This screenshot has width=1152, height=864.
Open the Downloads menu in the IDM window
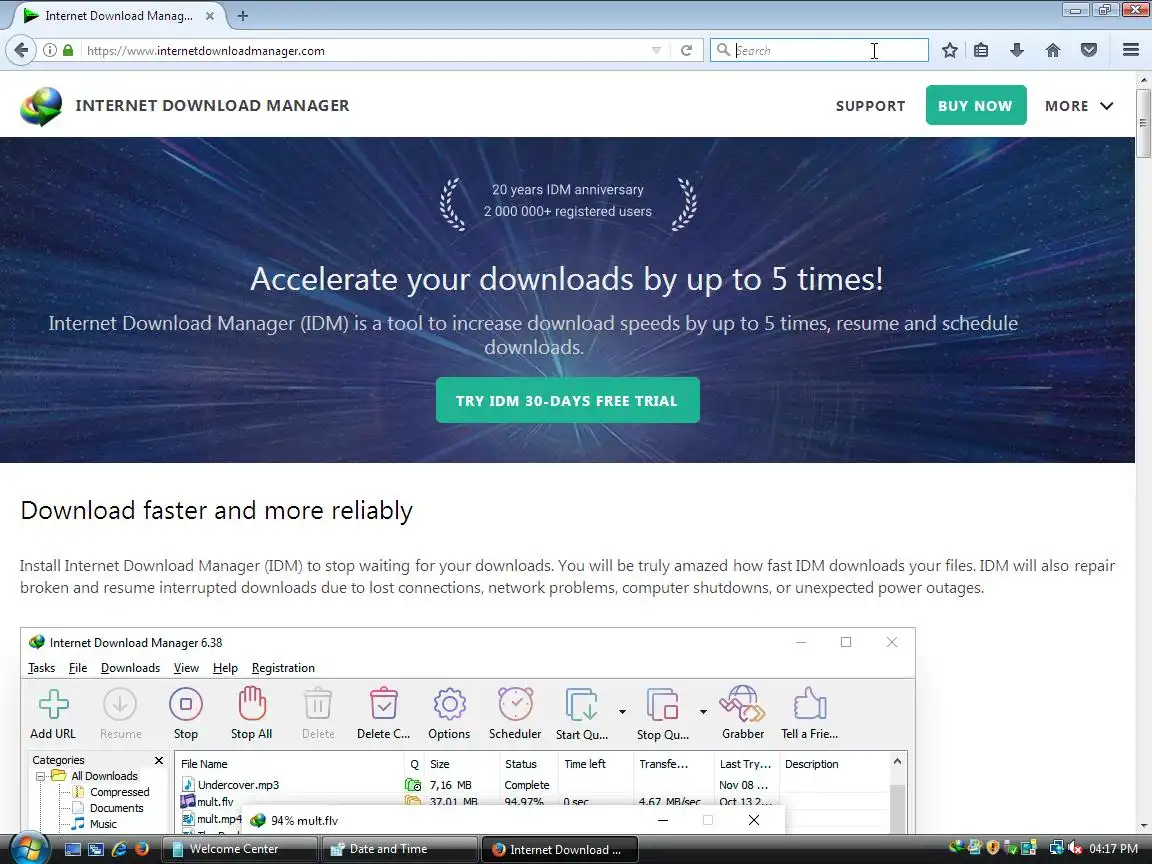coord(130,668)
